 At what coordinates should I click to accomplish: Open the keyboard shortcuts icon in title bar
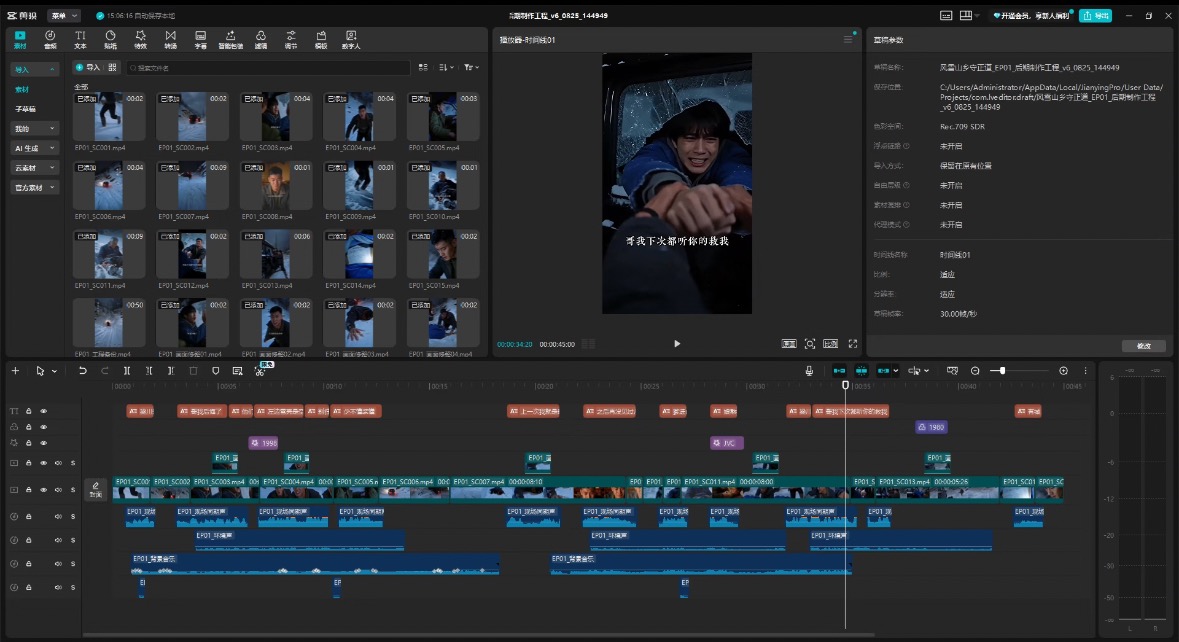(946, 15)
